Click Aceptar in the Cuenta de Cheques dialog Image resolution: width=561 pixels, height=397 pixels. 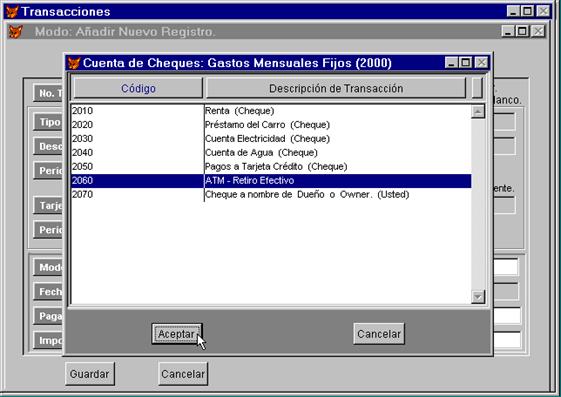176,334
